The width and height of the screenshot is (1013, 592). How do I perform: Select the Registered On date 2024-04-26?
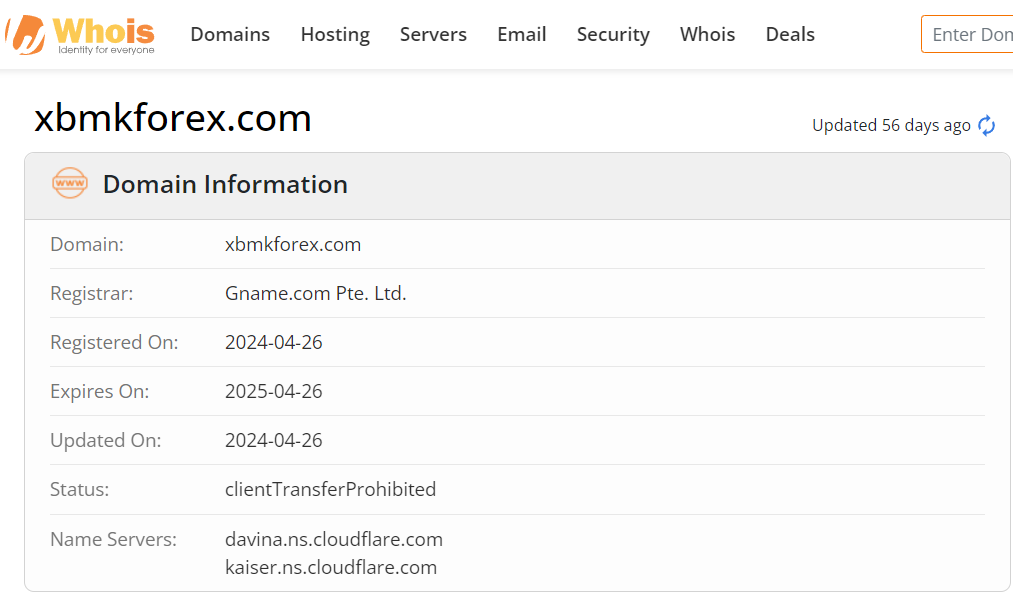(x=273, y=343)
